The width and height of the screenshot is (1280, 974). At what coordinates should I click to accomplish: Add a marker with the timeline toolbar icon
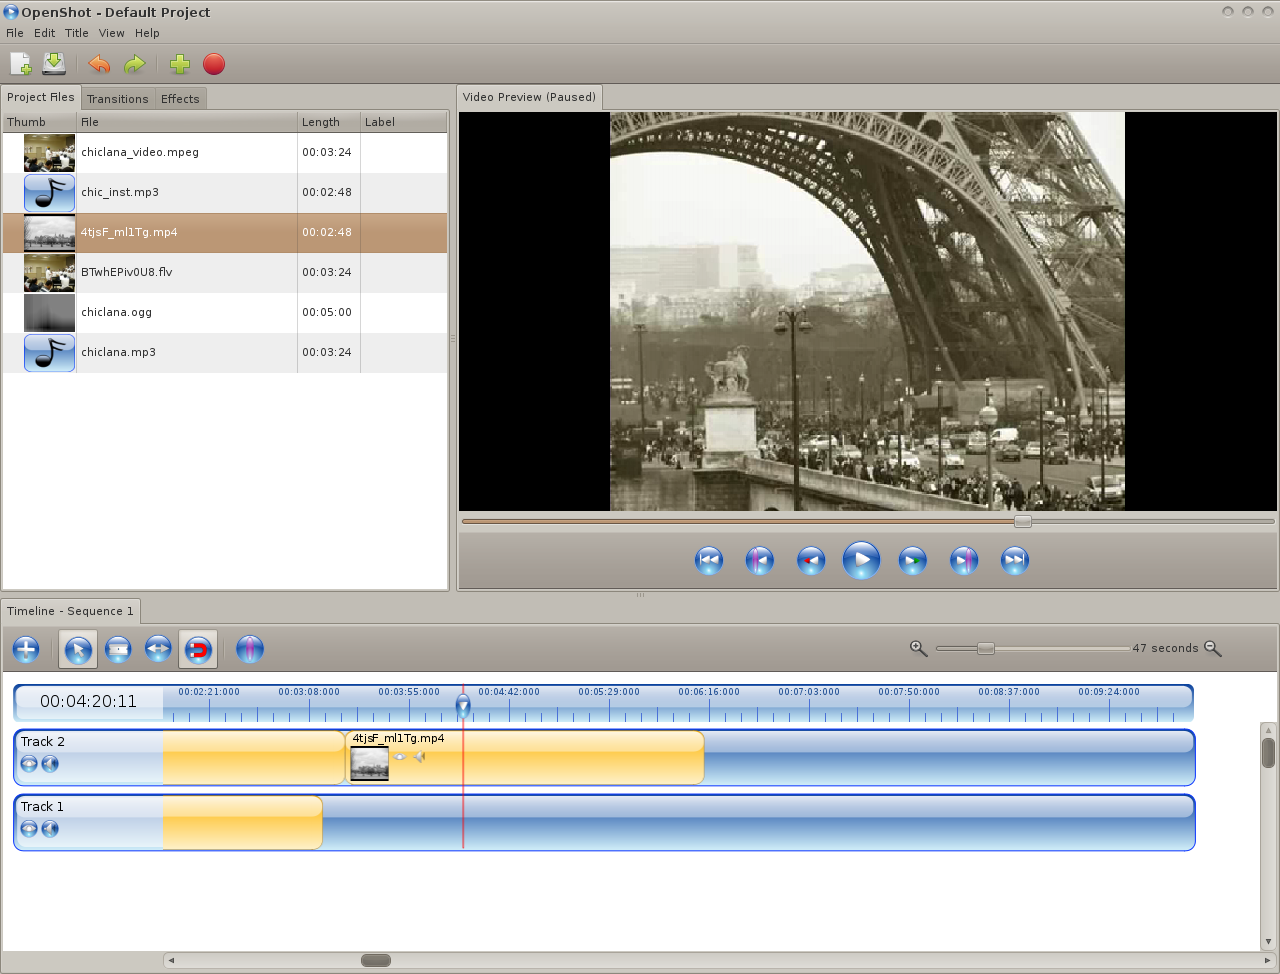[x=250, y=649]
